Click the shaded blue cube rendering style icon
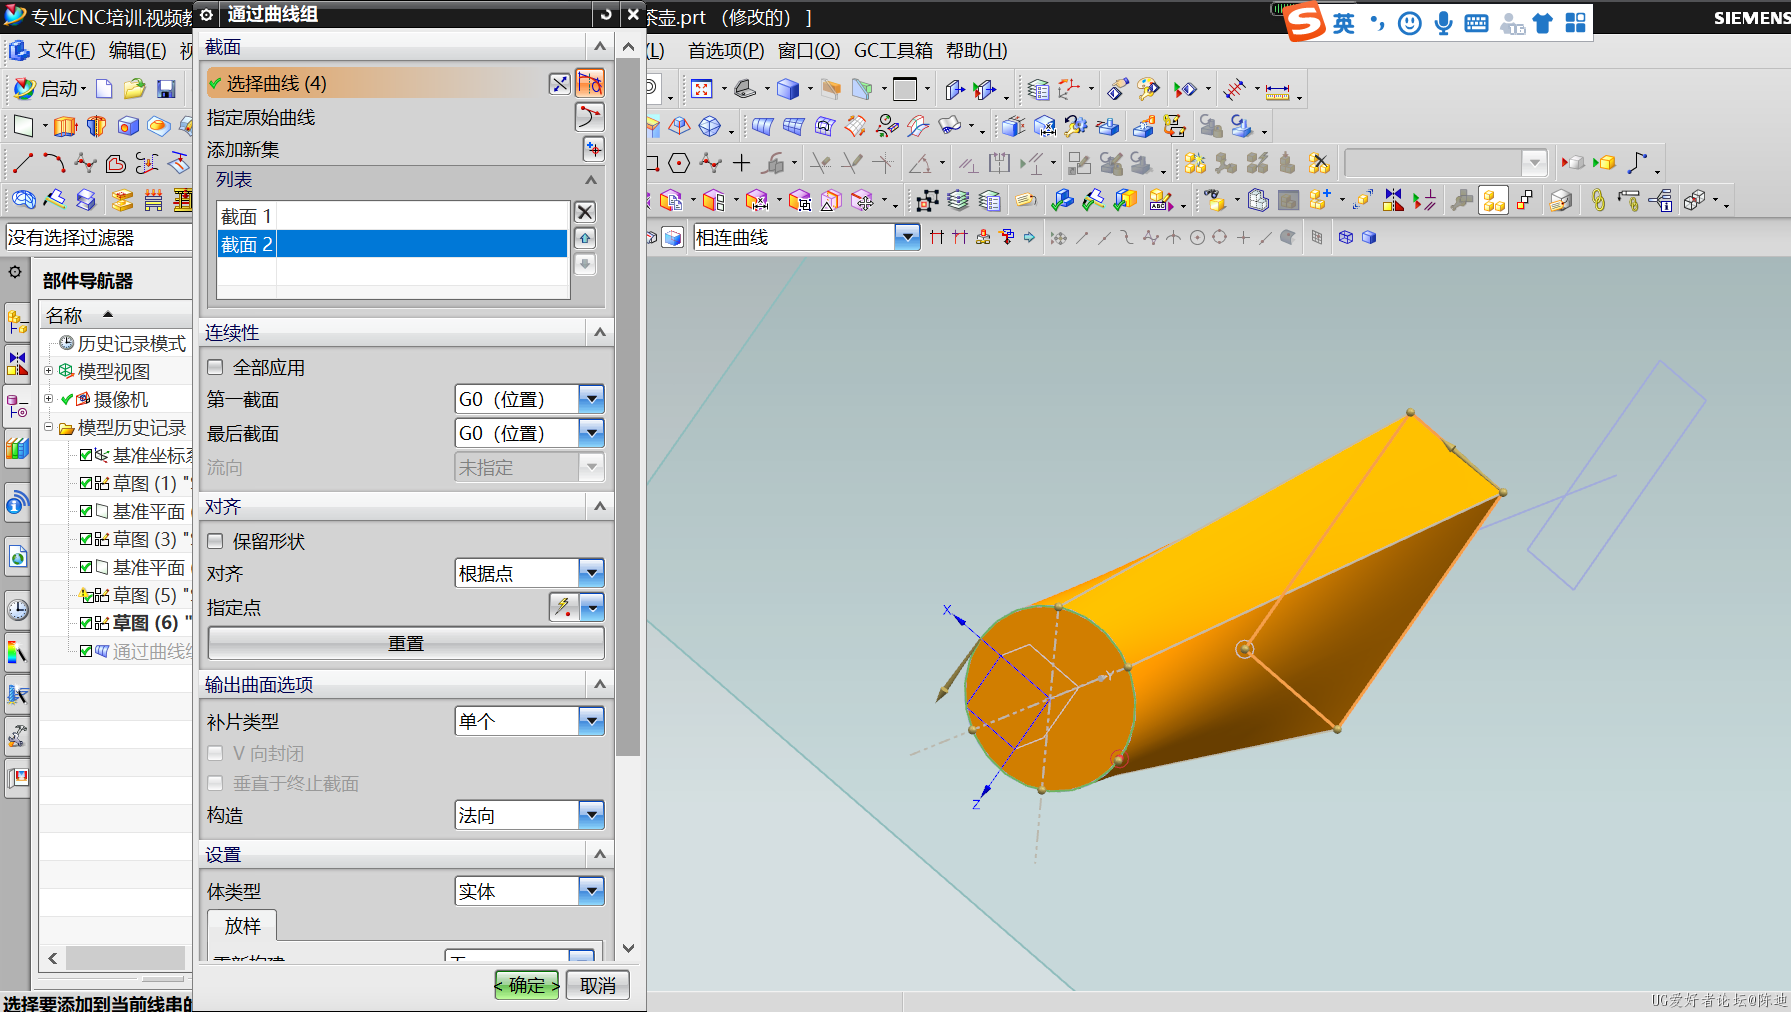The width and height of the screenshot is (1791, 1012). (788, 89)
